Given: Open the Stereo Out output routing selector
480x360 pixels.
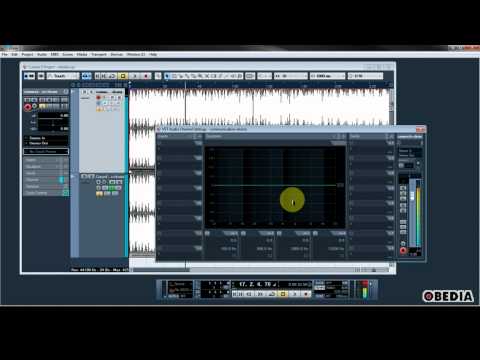Looking at the screenshot, I should coord(46,143).
